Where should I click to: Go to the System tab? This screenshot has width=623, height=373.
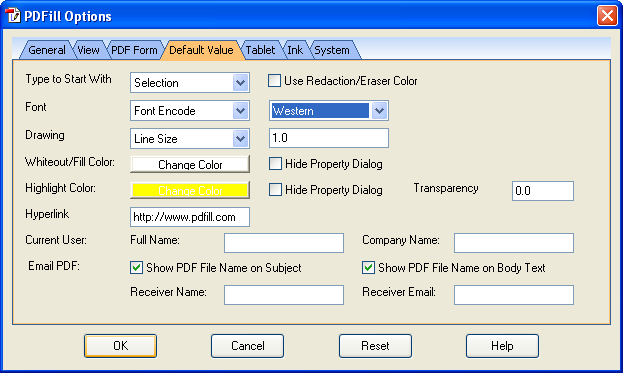coord(332,50)
